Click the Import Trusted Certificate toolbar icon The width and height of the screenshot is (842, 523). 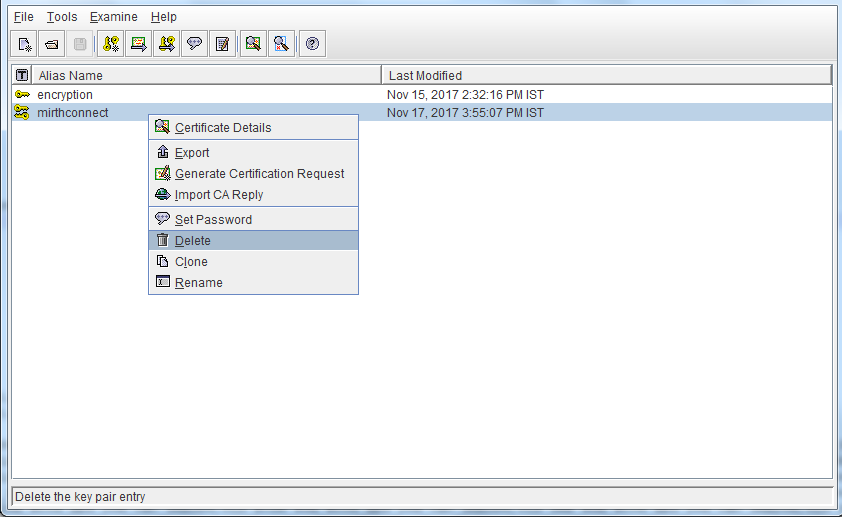tap(139, 44)
